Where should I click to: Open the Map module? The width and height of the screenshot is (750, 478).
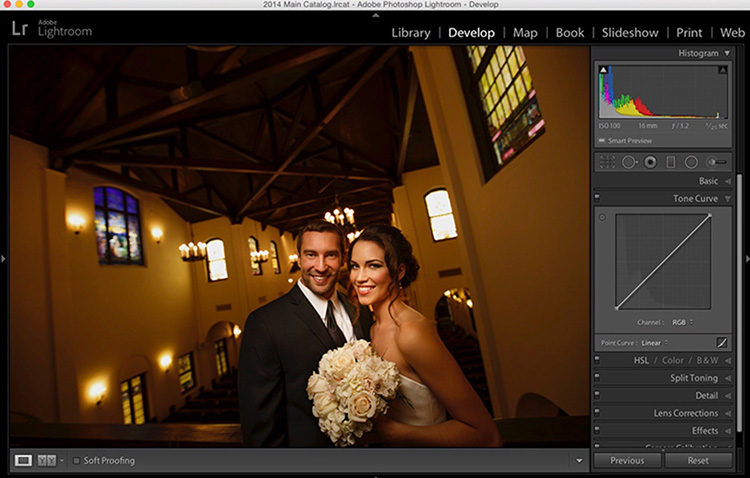[x=525, y=33]
